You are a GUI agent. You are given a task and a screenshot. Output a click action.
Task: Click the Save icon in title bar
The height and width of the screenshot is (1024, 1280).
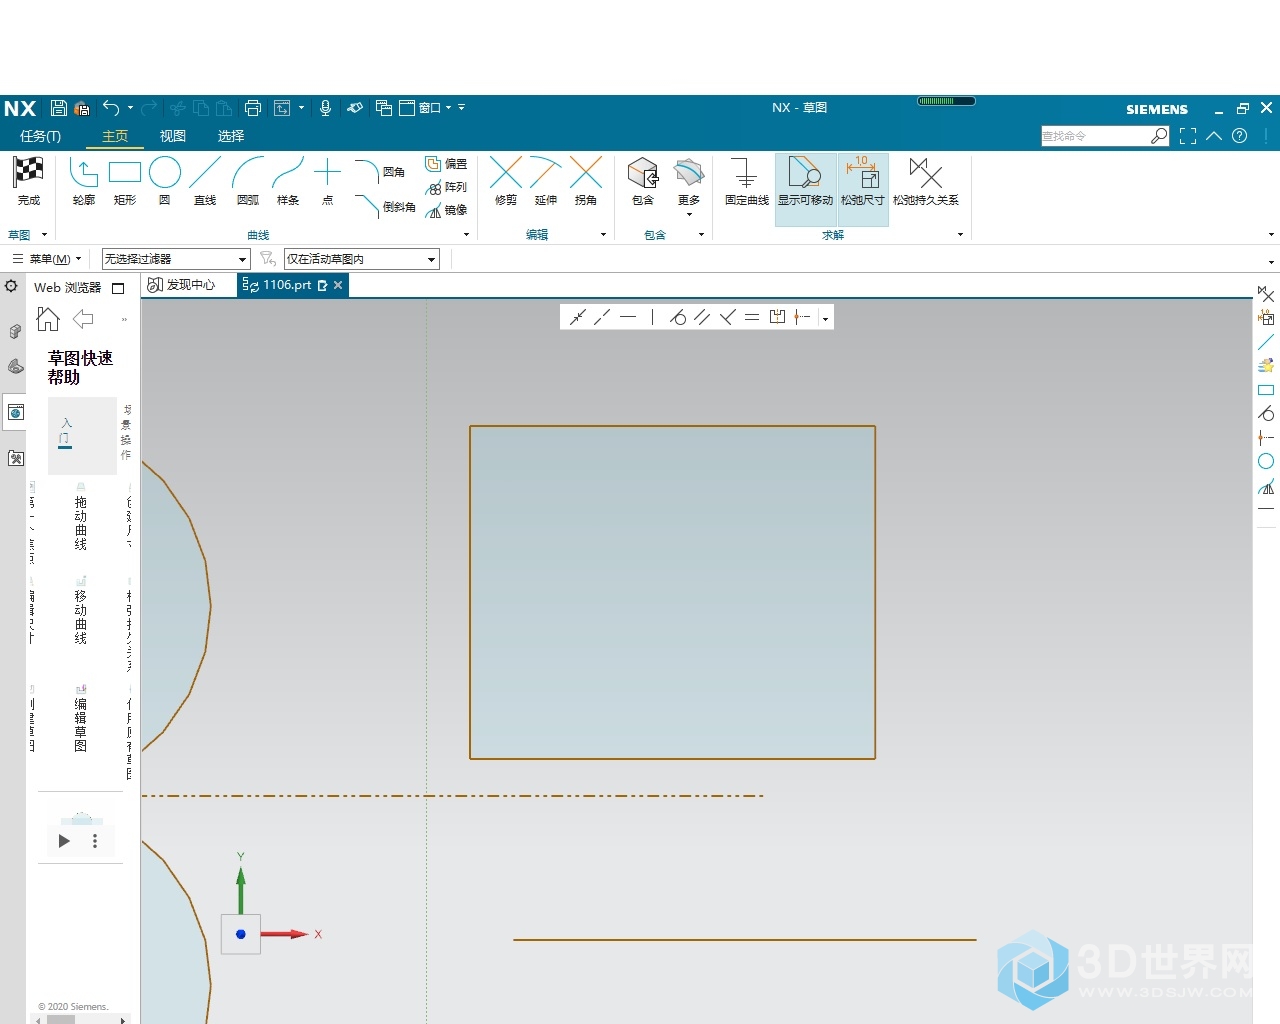[59, 108]
